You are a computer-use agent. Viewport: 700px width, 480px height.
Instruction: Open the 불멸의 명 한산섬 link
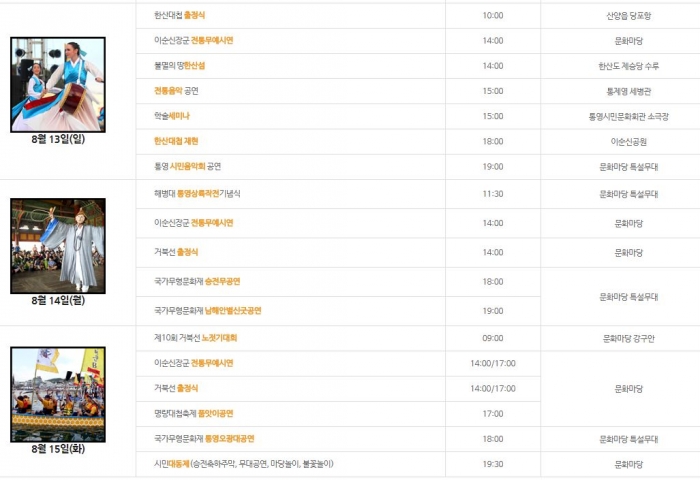[x=194, y=66]
